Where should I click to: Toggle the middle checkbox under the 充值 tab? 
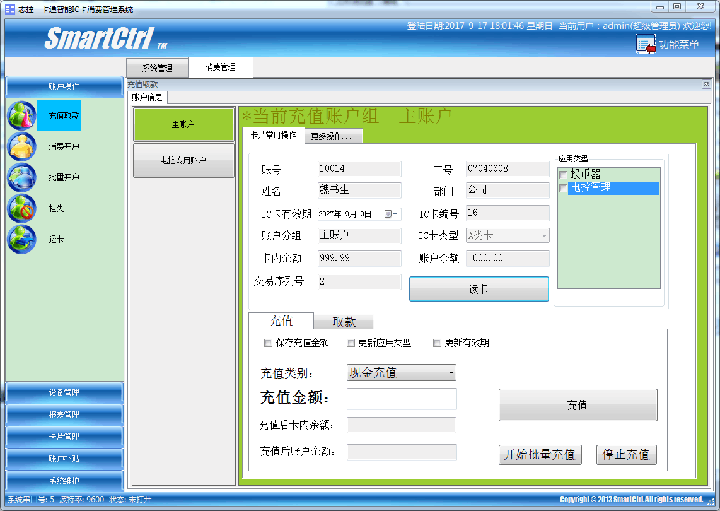[351, 343]
